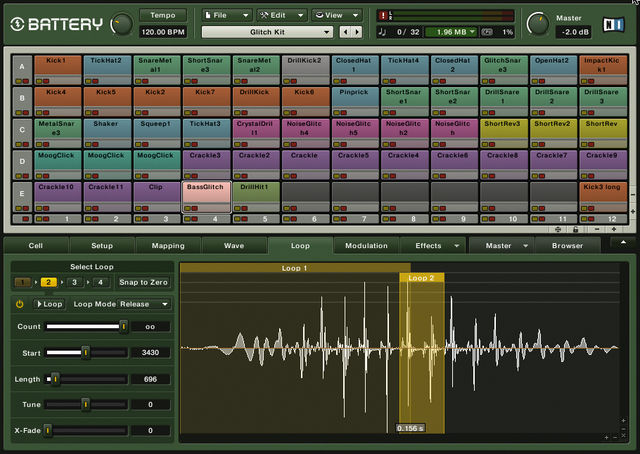Select loop number 4
Image resolution: width=640 pixels, height=454 pixels.
click(100, 282)
